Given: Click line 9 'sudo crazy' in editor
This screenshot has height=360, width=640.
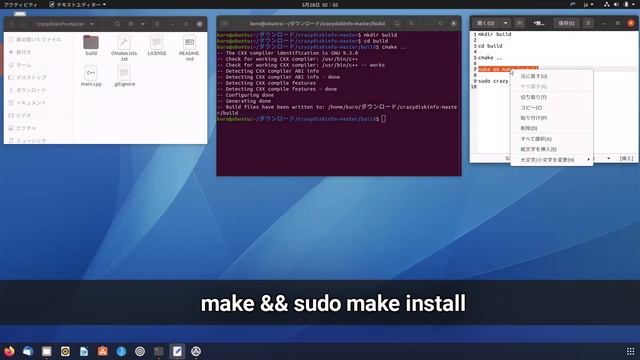Looking at the screenshot, I should (493, 81).
